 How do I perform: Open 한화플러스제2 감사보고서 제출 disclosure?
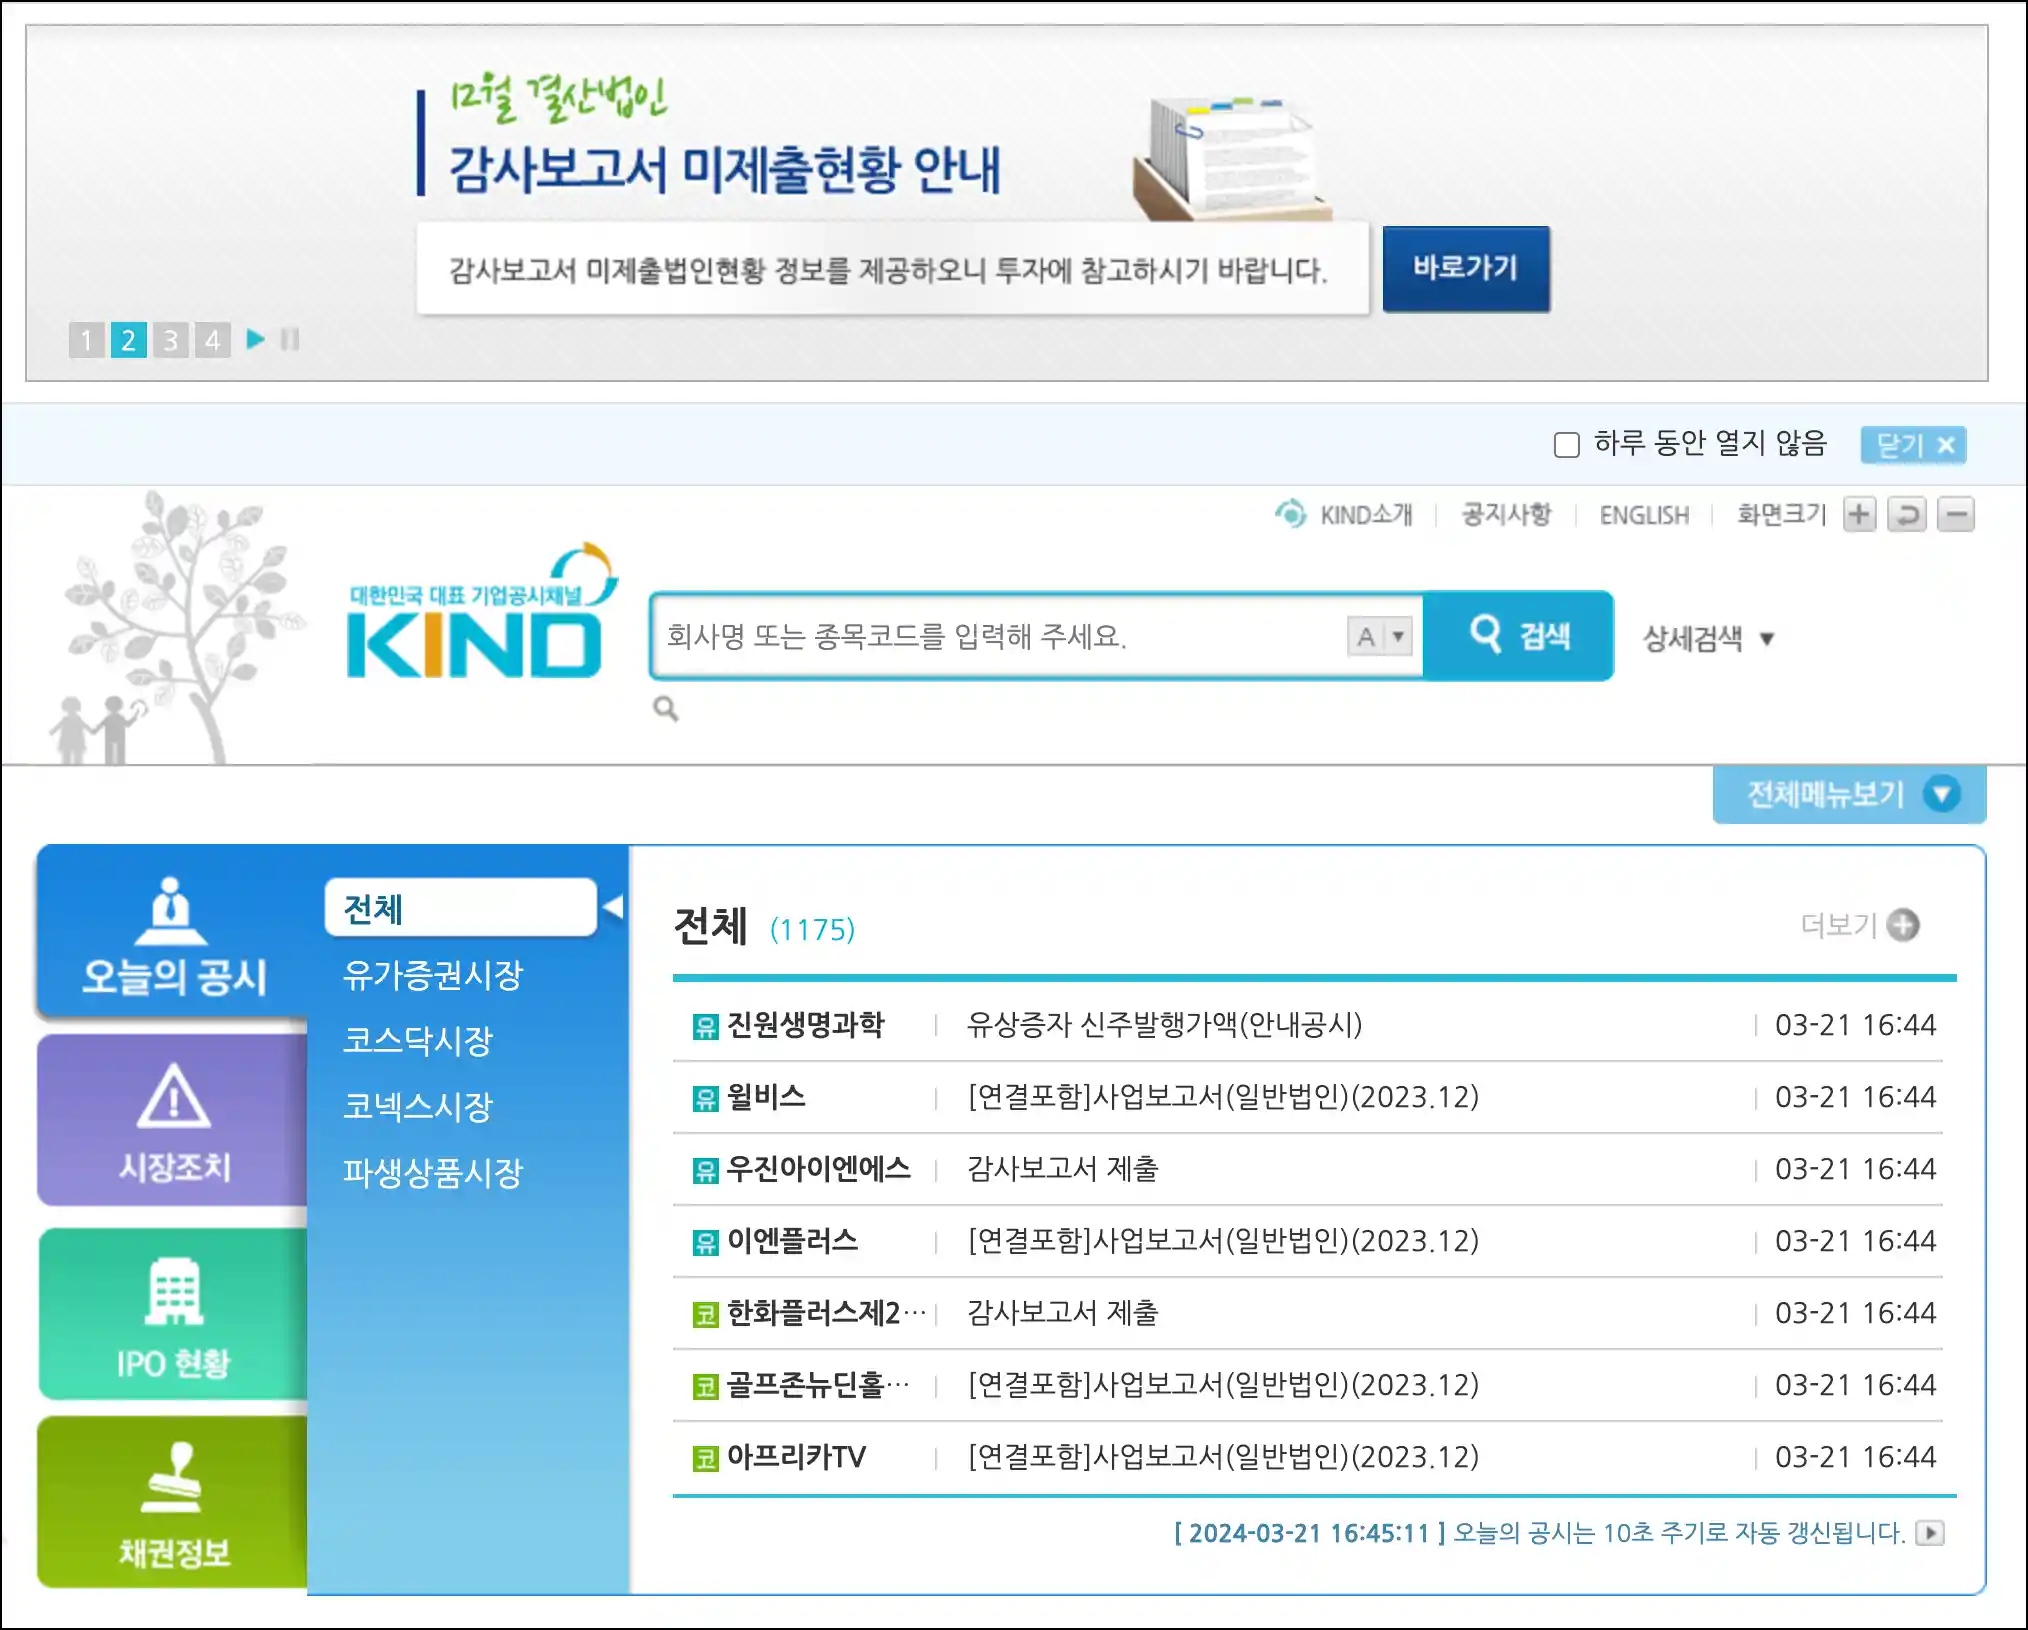click(x=1062, y=1313)
